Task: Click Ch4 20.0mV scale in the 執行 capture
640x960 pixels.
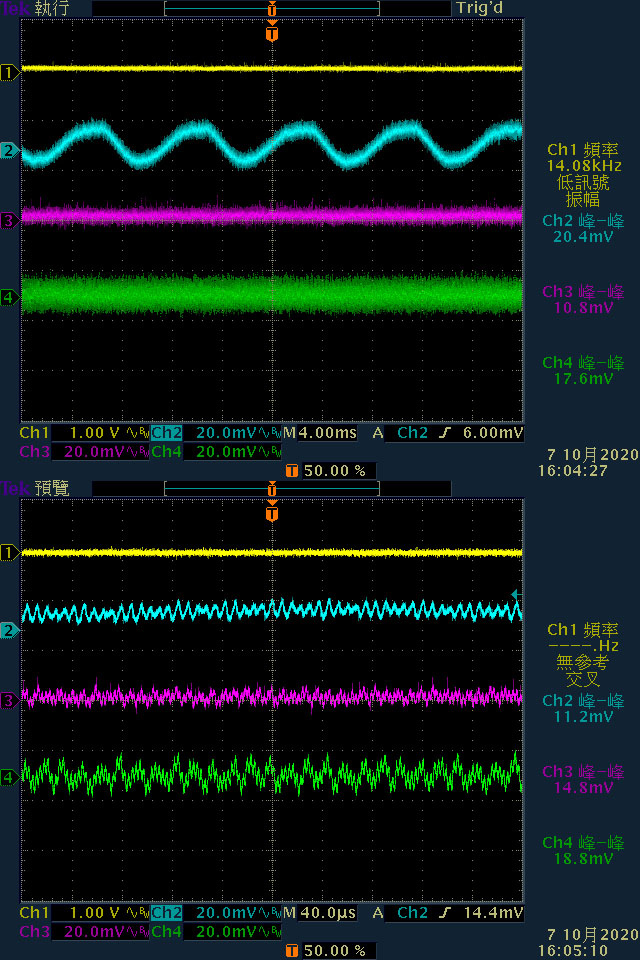Action: point(216,452)
